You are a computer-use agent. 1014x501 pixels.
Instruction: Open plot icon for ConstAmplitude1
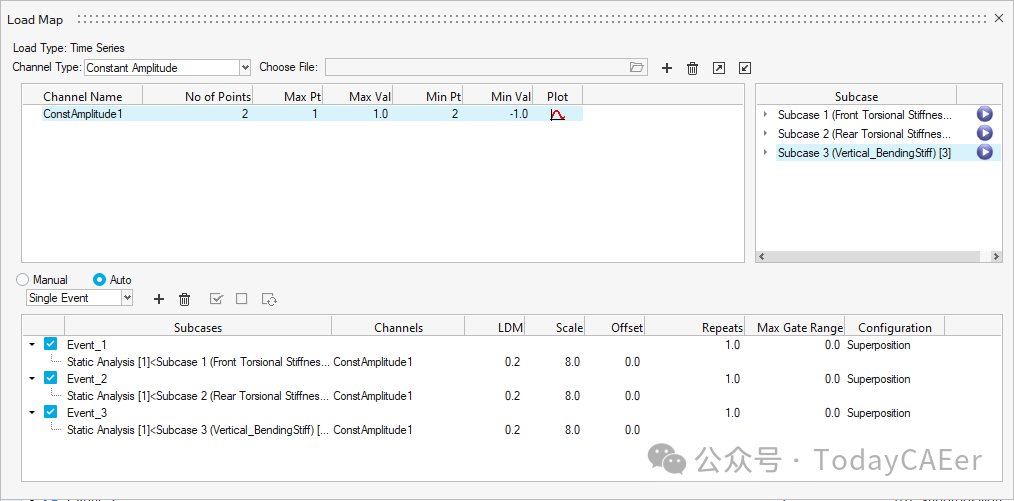[x=557, y=114]
